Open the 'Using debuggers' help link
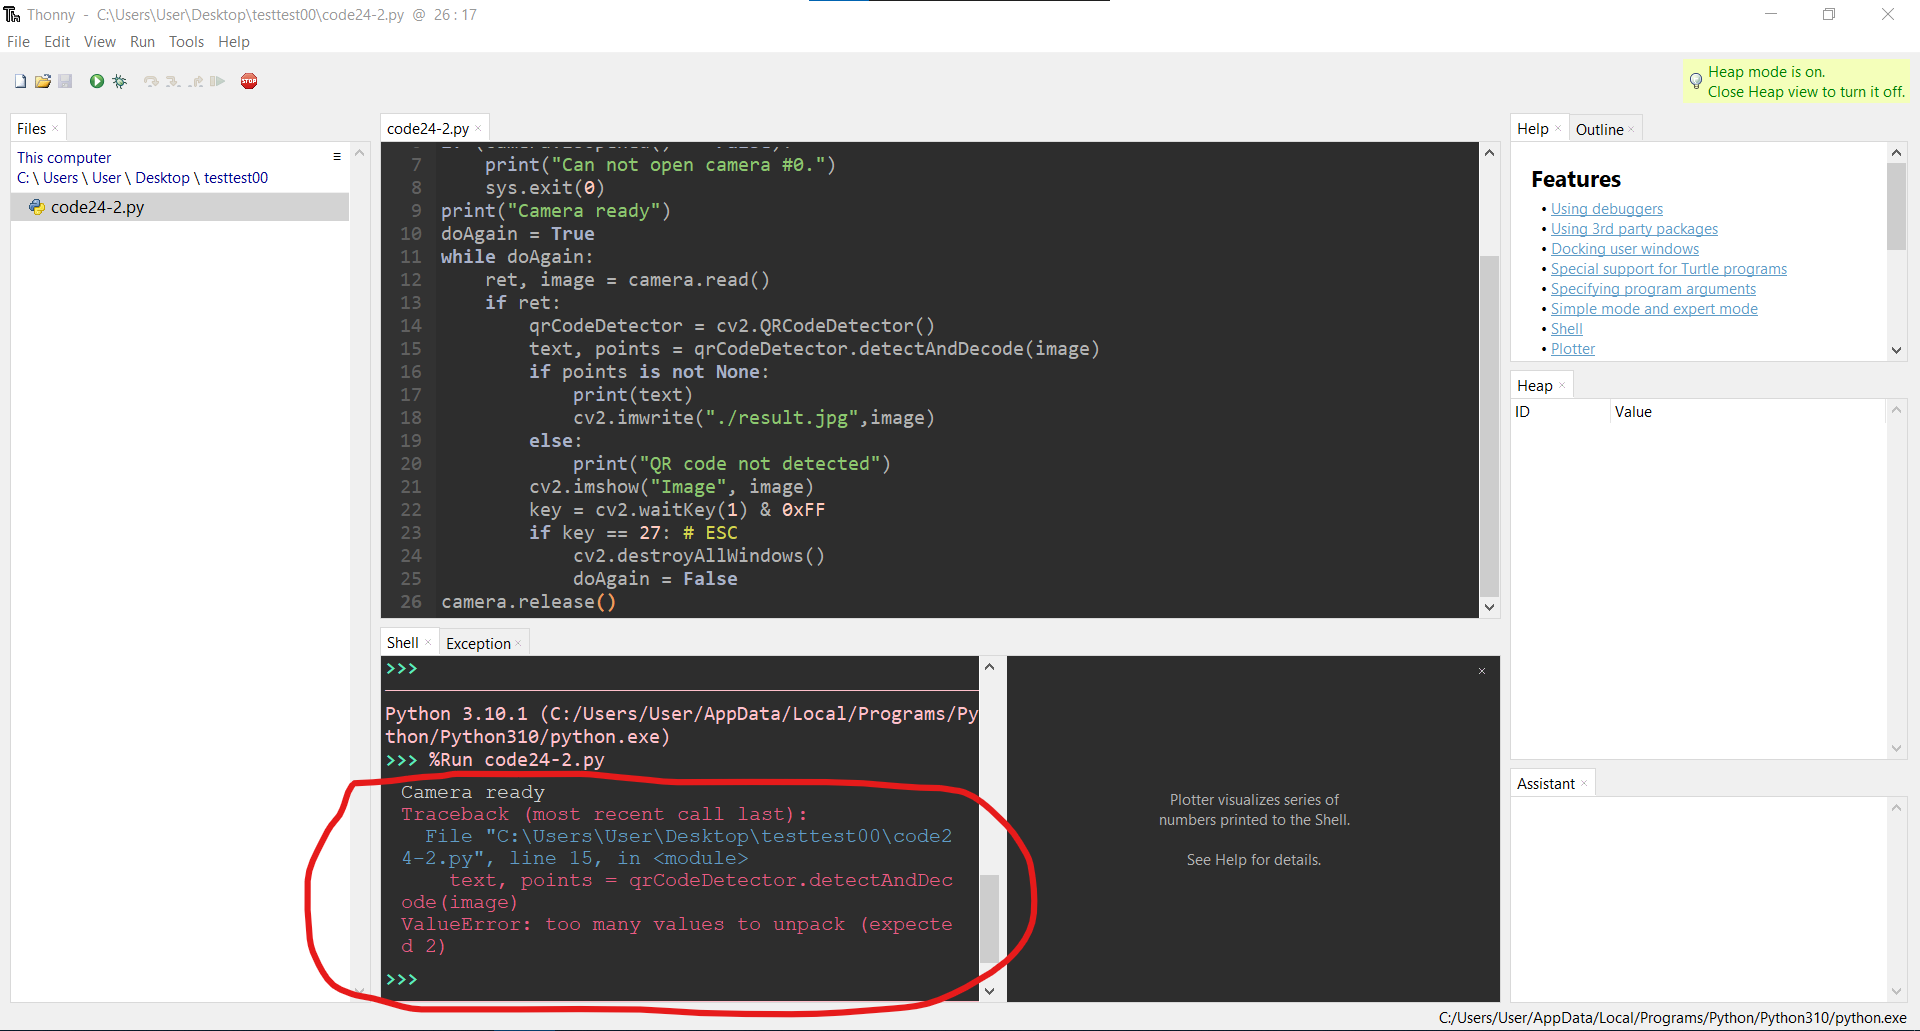 click(x=1606, y=209)
